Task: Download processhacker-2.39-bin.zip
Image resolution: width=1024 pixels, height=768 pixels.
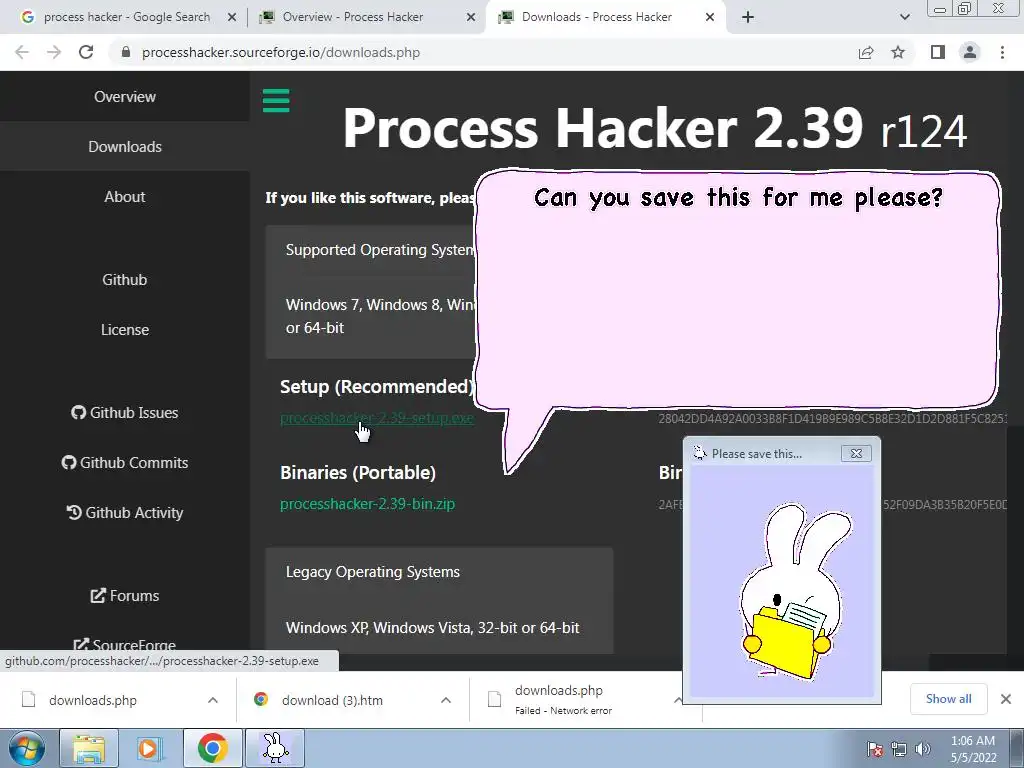Action: [x=367, y=504]
